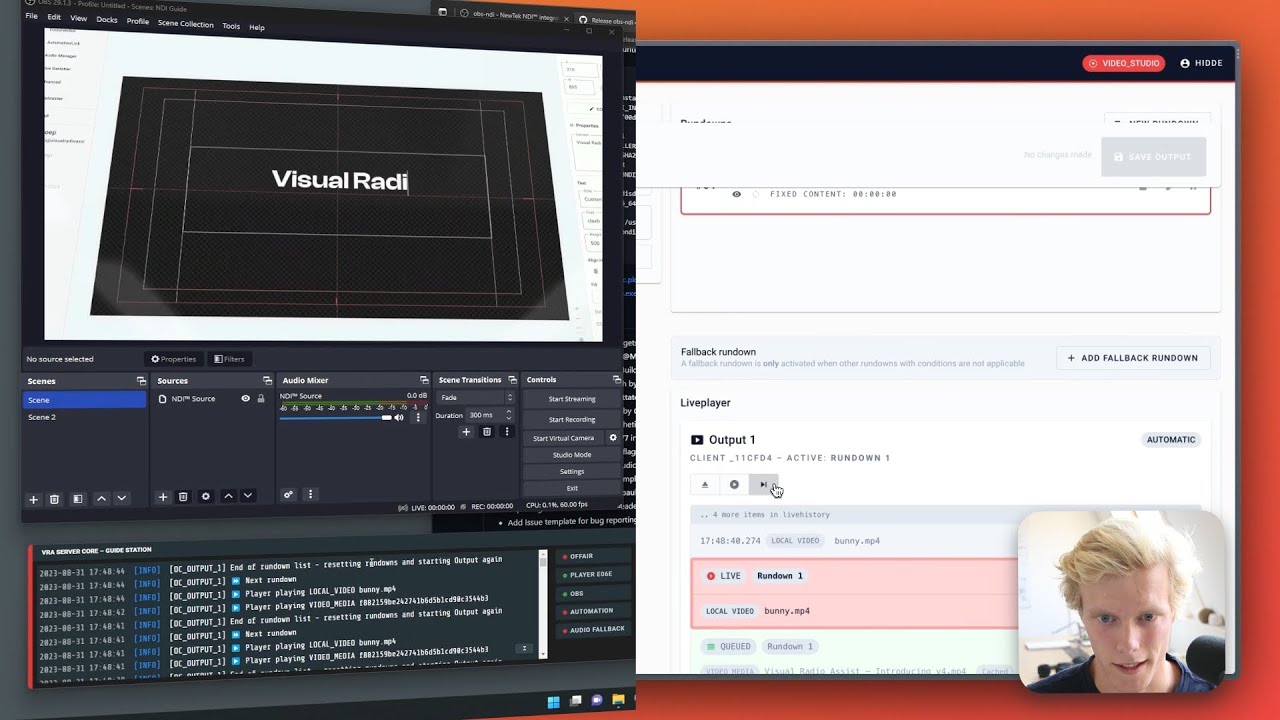Toggle NDI Source visibility eye icon
The image size is (1280, 720).
coord(245,399)
